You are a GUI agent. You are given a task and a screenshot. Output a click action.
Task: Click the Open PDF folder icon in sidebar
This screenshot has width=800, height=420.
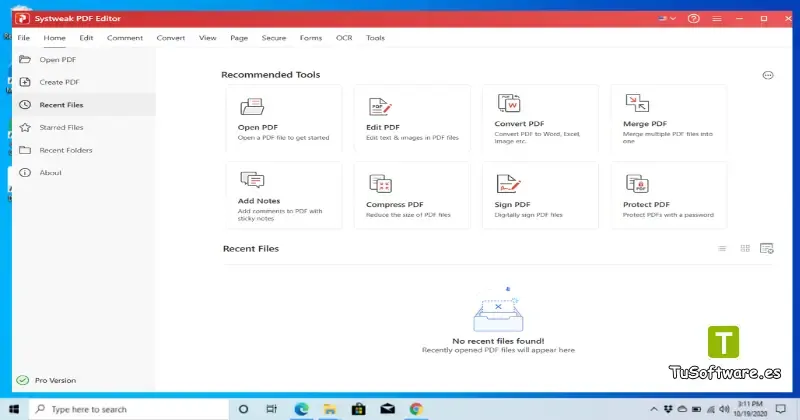click(24, 59)
